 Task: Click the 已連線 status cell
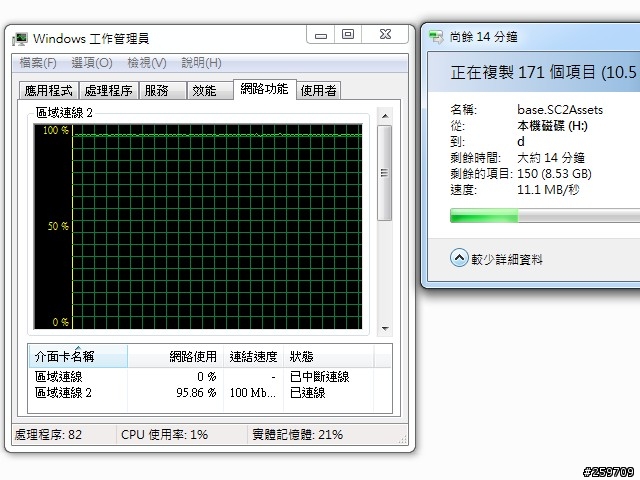[307, 393]
